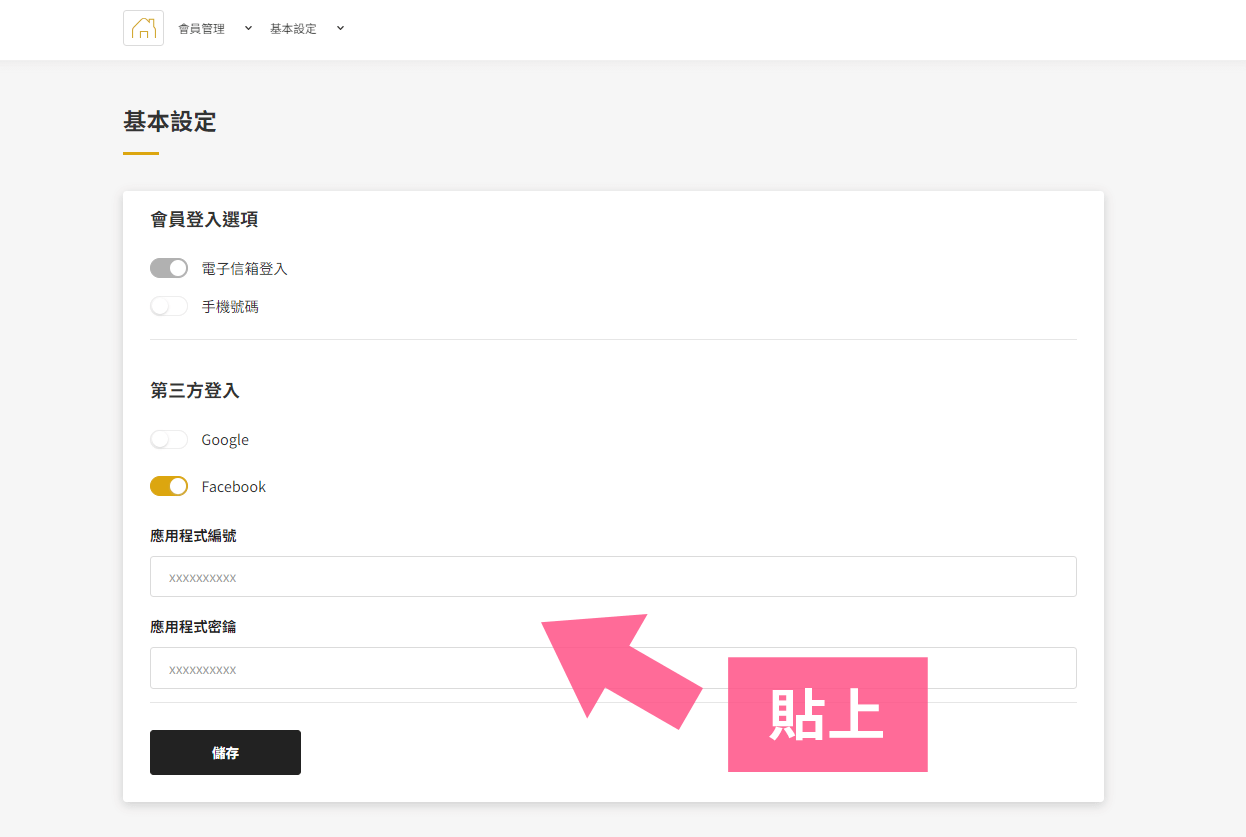Expand the chevron next to 會員管理
1246x837 pixels.
248,28
